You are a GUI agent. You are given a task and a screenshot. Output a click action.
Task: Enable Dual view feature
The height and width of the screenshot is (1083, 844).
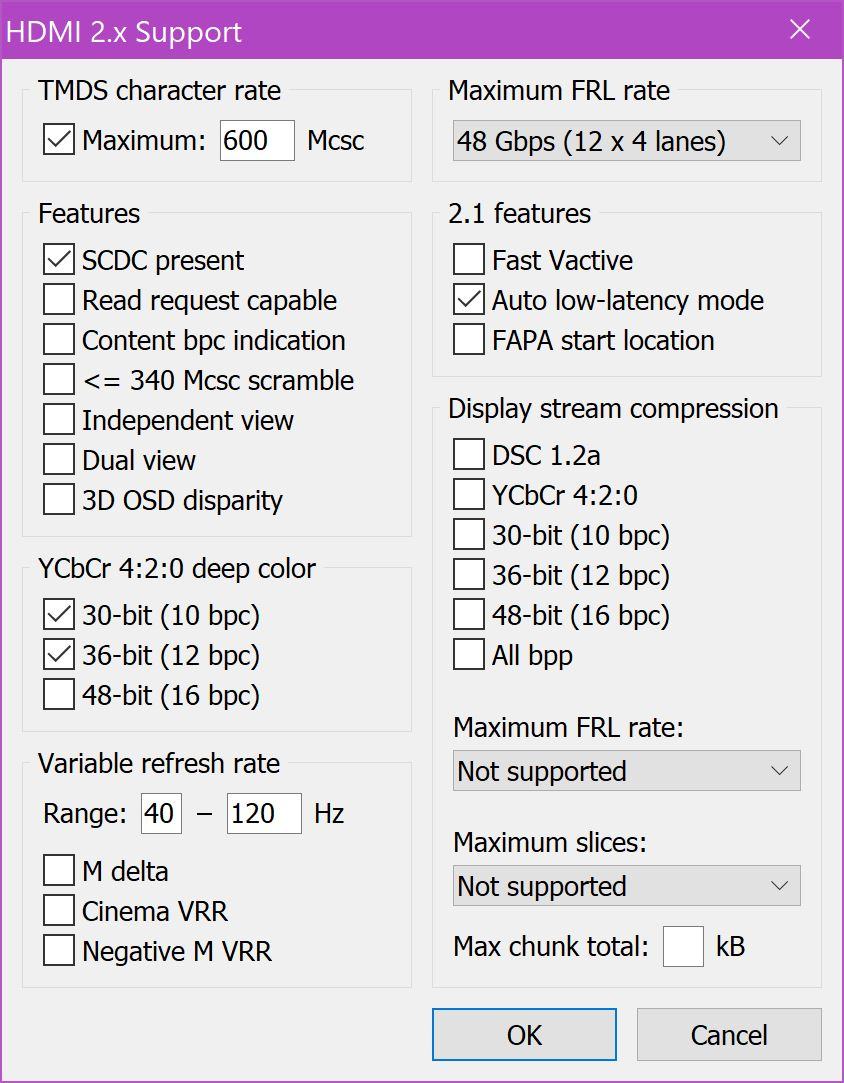pos(59,460)
